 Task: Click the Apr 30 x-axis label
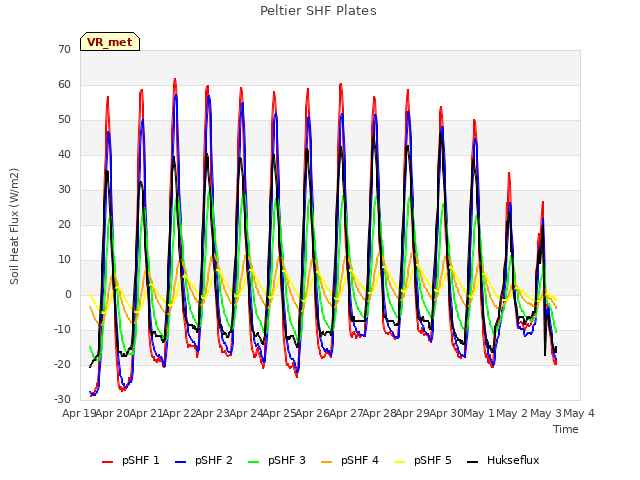click(446, 413)
